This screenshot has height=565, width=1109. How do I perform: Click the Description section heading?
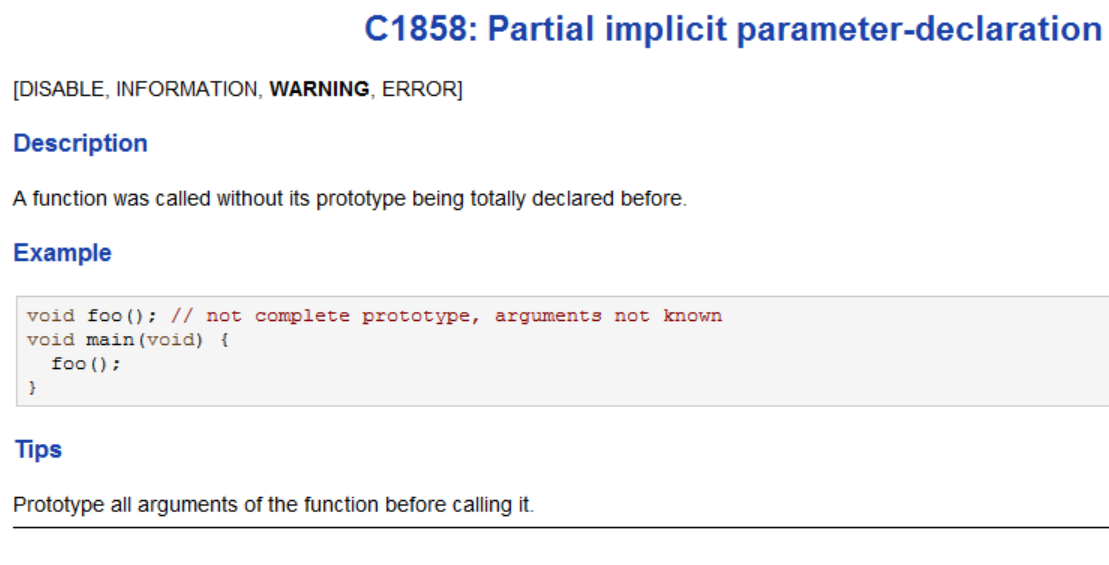click(x=80, y=143)
